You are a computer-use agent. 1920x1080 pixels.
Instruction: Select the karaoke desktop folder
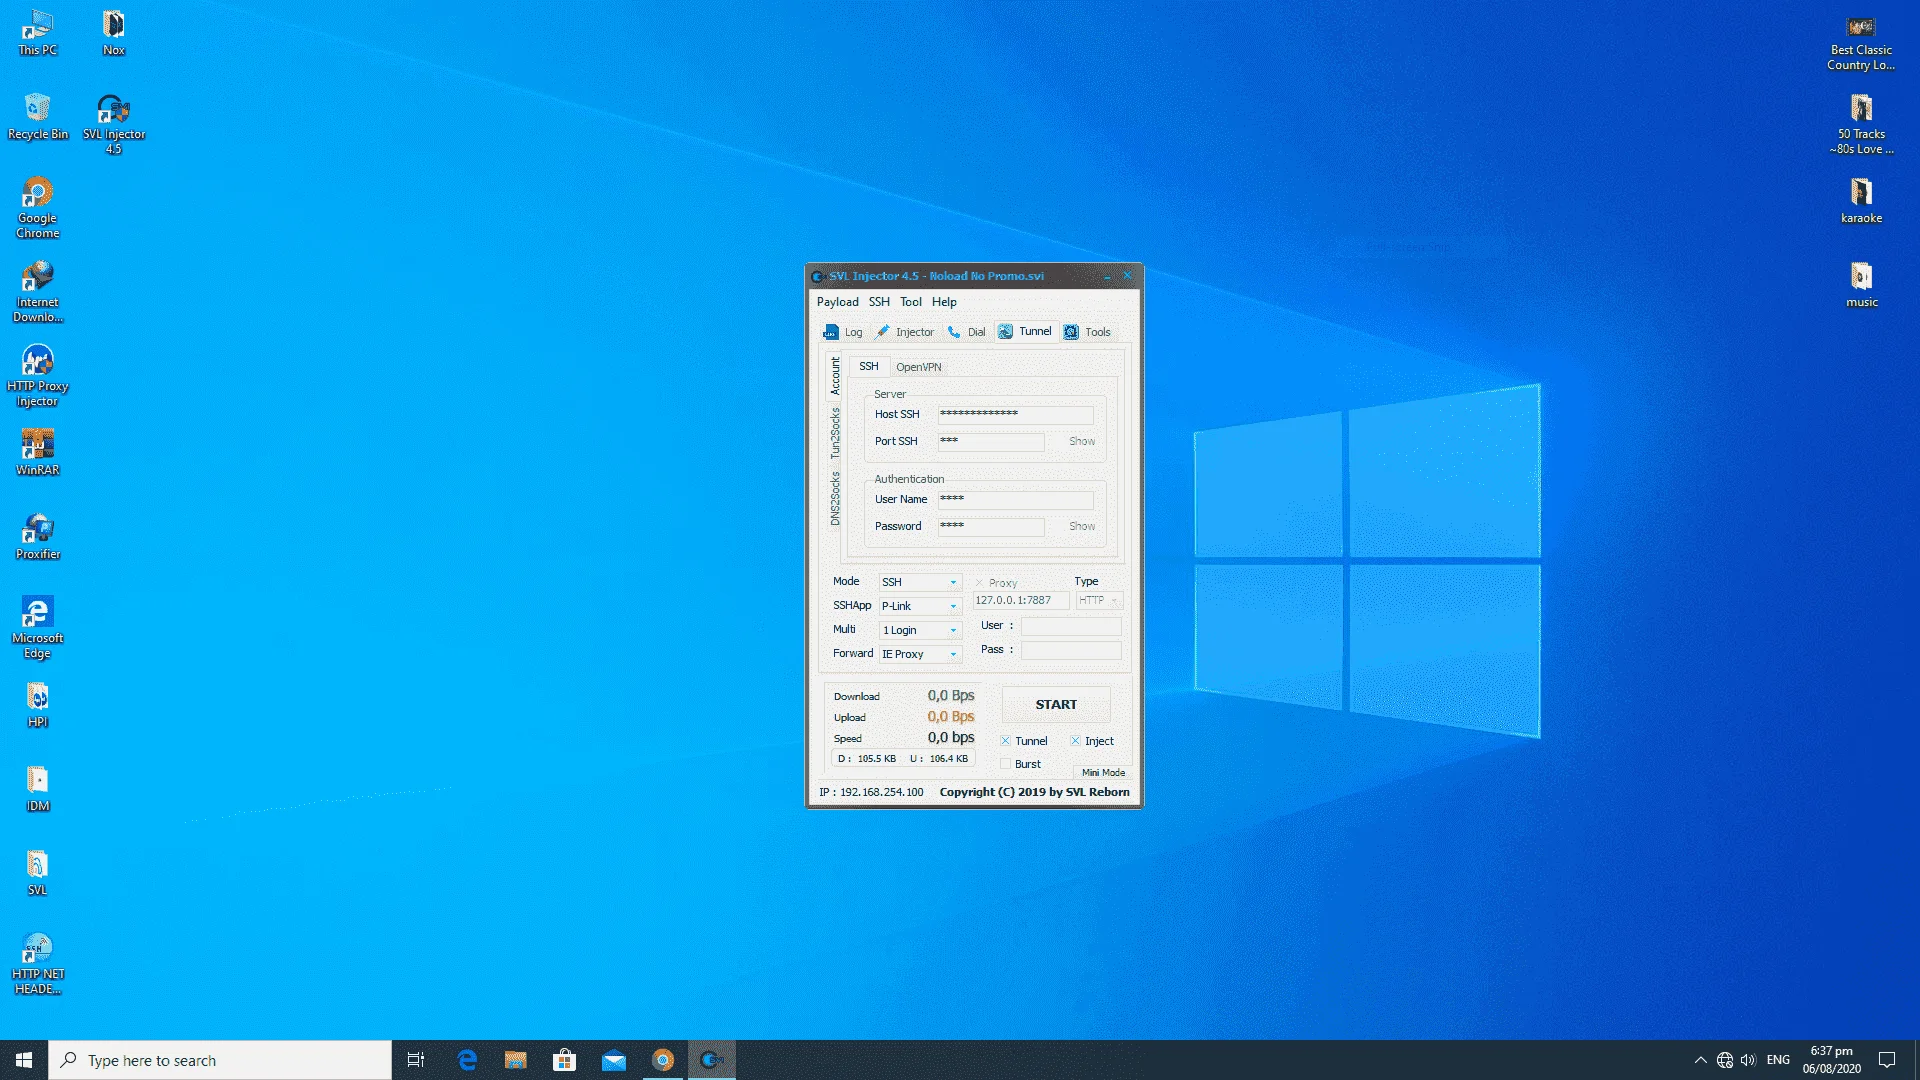click(x=1861, y=200)
